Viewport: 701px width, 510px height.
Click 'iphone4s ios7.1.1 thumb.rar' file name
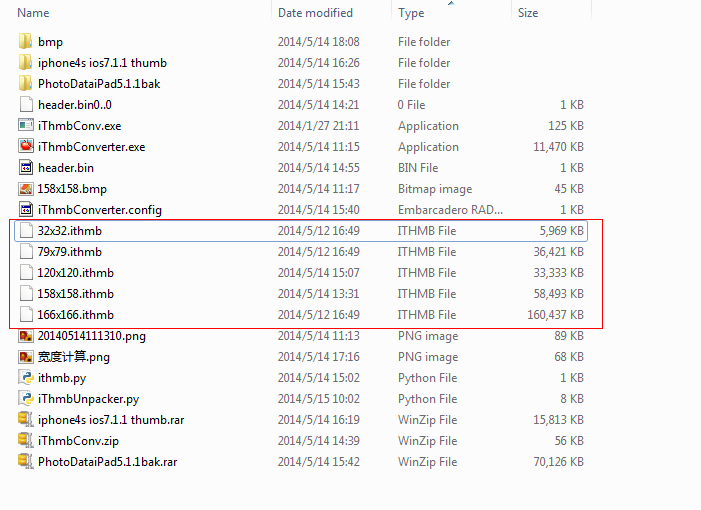pos(111,420)
